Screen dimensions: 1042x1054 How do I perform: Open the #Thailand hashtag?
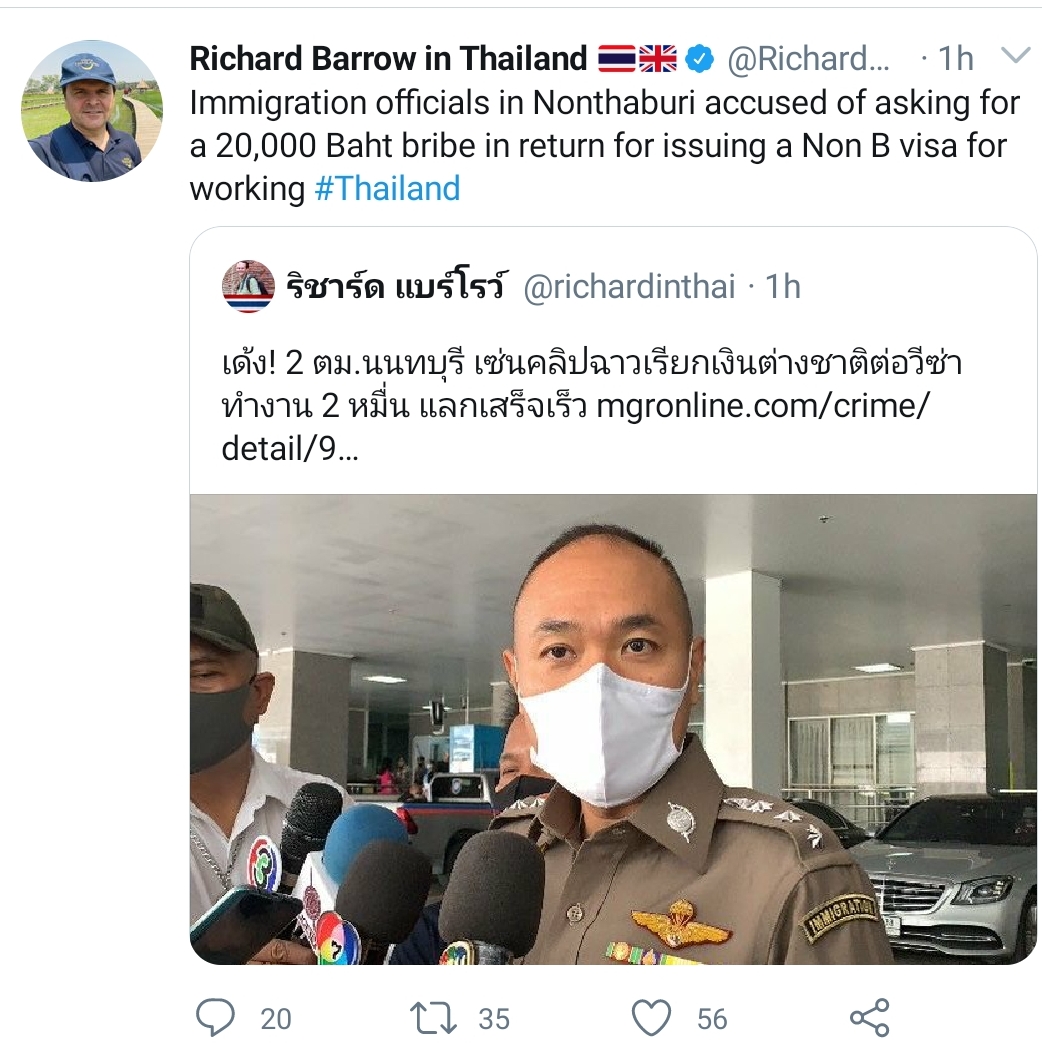(x=387, y=188)
